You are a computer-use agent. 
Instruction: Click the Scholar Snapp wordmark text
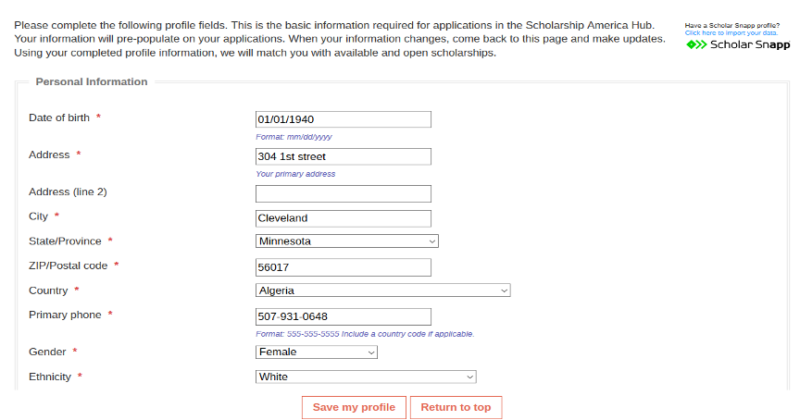click(750, 45)
